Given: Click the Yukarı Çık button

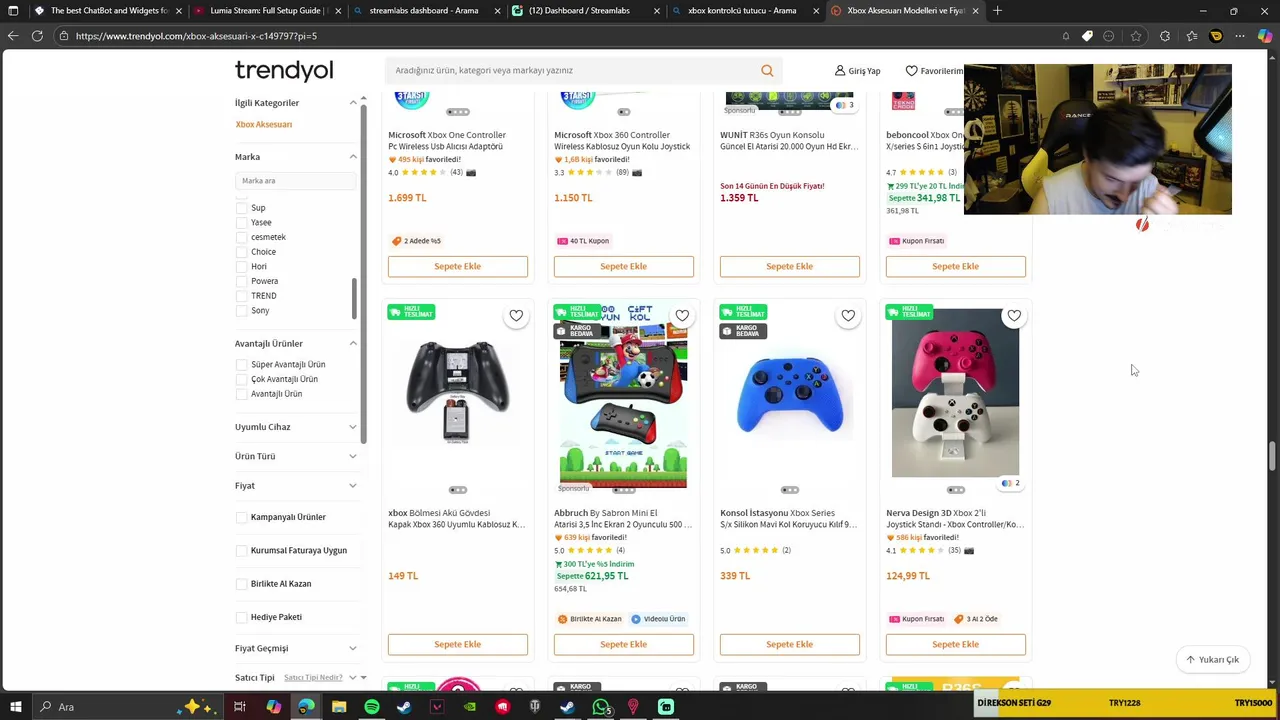Looking at the screenshot, I should pos(1212,660).
